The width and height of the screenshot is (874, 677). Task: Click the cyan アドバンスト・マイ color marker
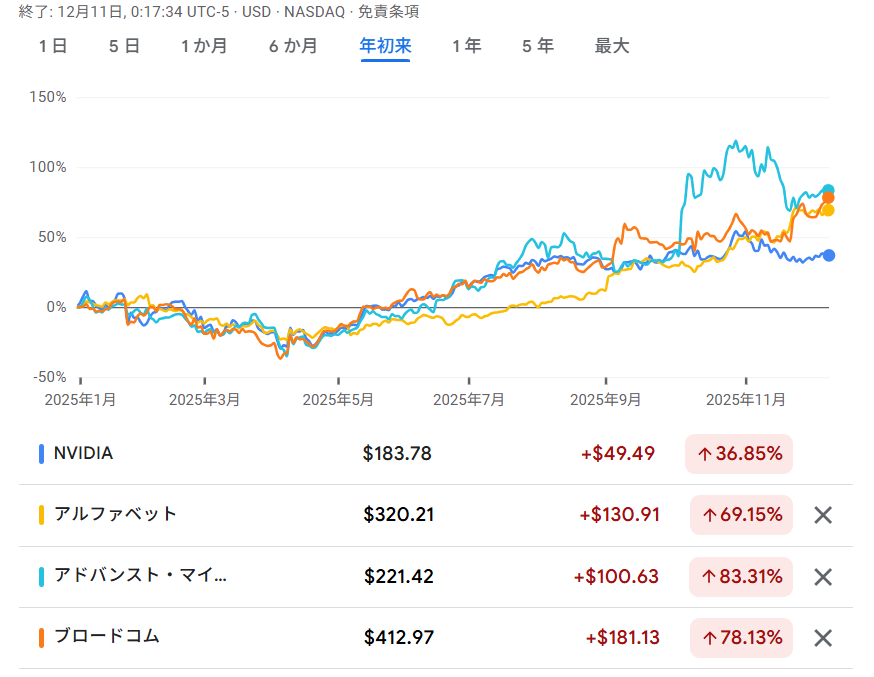tap(41, 577)
